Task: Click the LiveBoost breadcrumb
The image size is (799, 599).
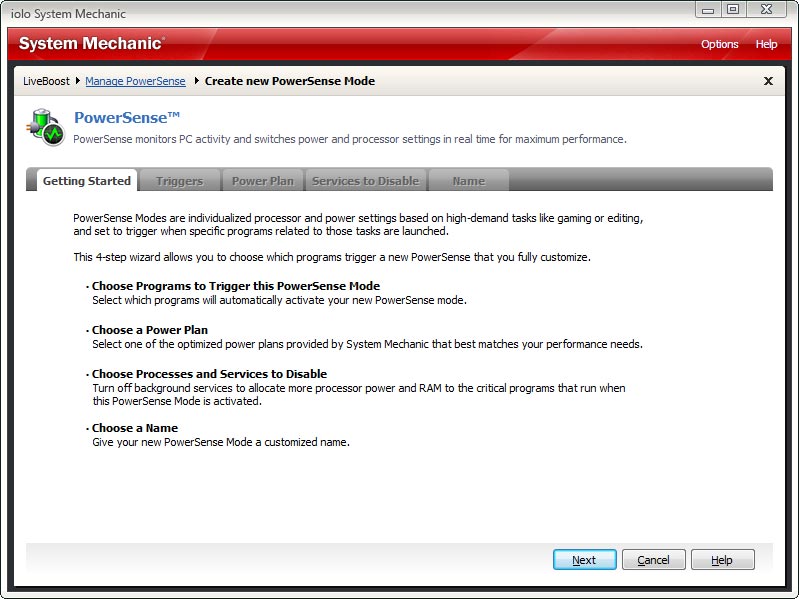Action: (46, 81)
